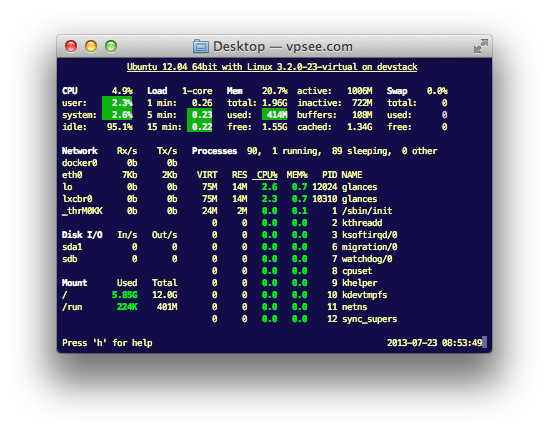The image size is (549, 432).
Task: Click the cached value 1.34G
Action: pos(360,127)
